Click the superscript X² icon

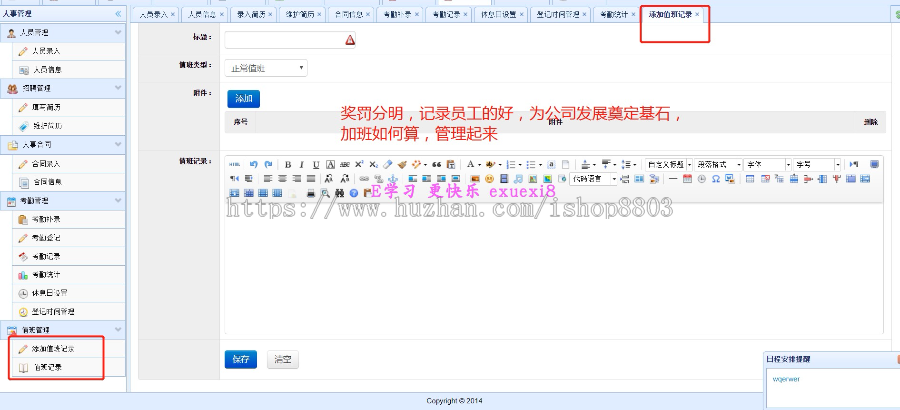pyautogui.click(x=359, y=164)
